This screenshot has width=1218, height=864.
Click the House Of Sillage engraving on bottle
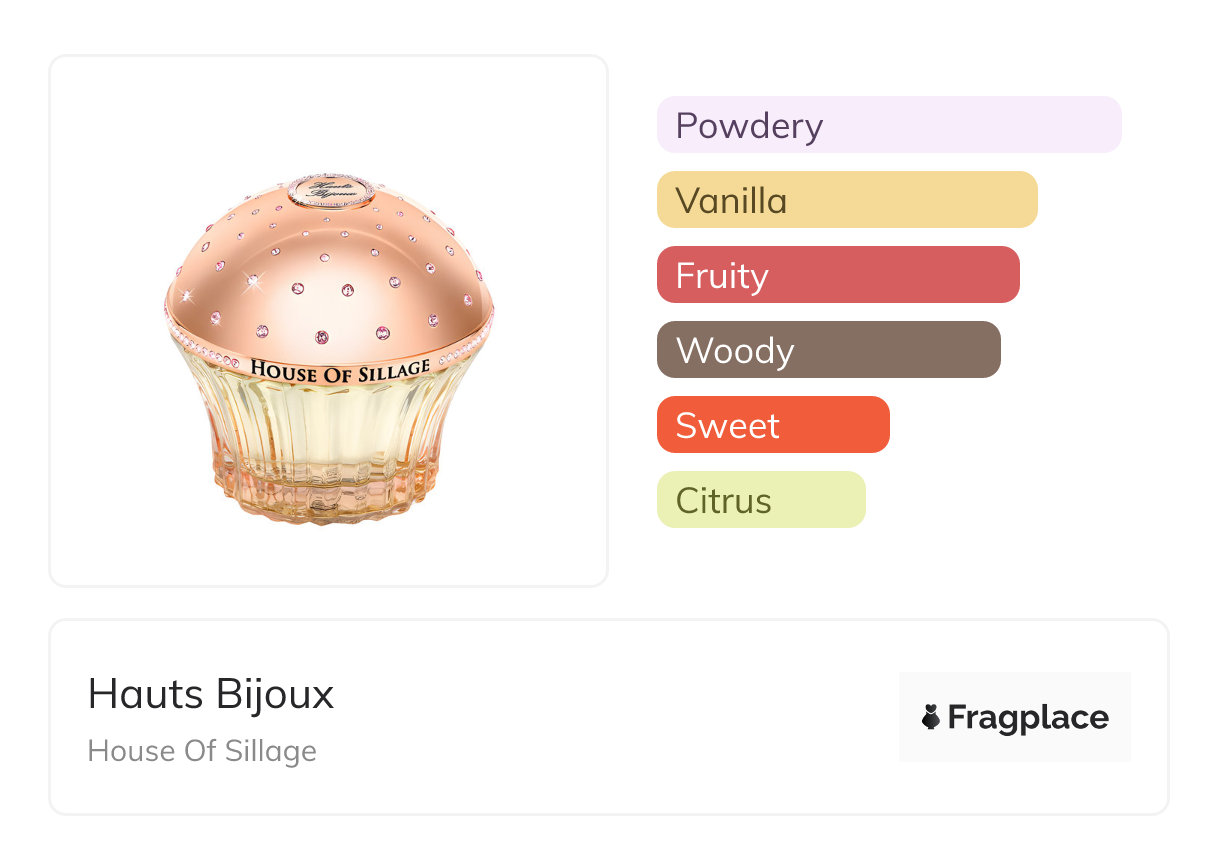[340, 371]
